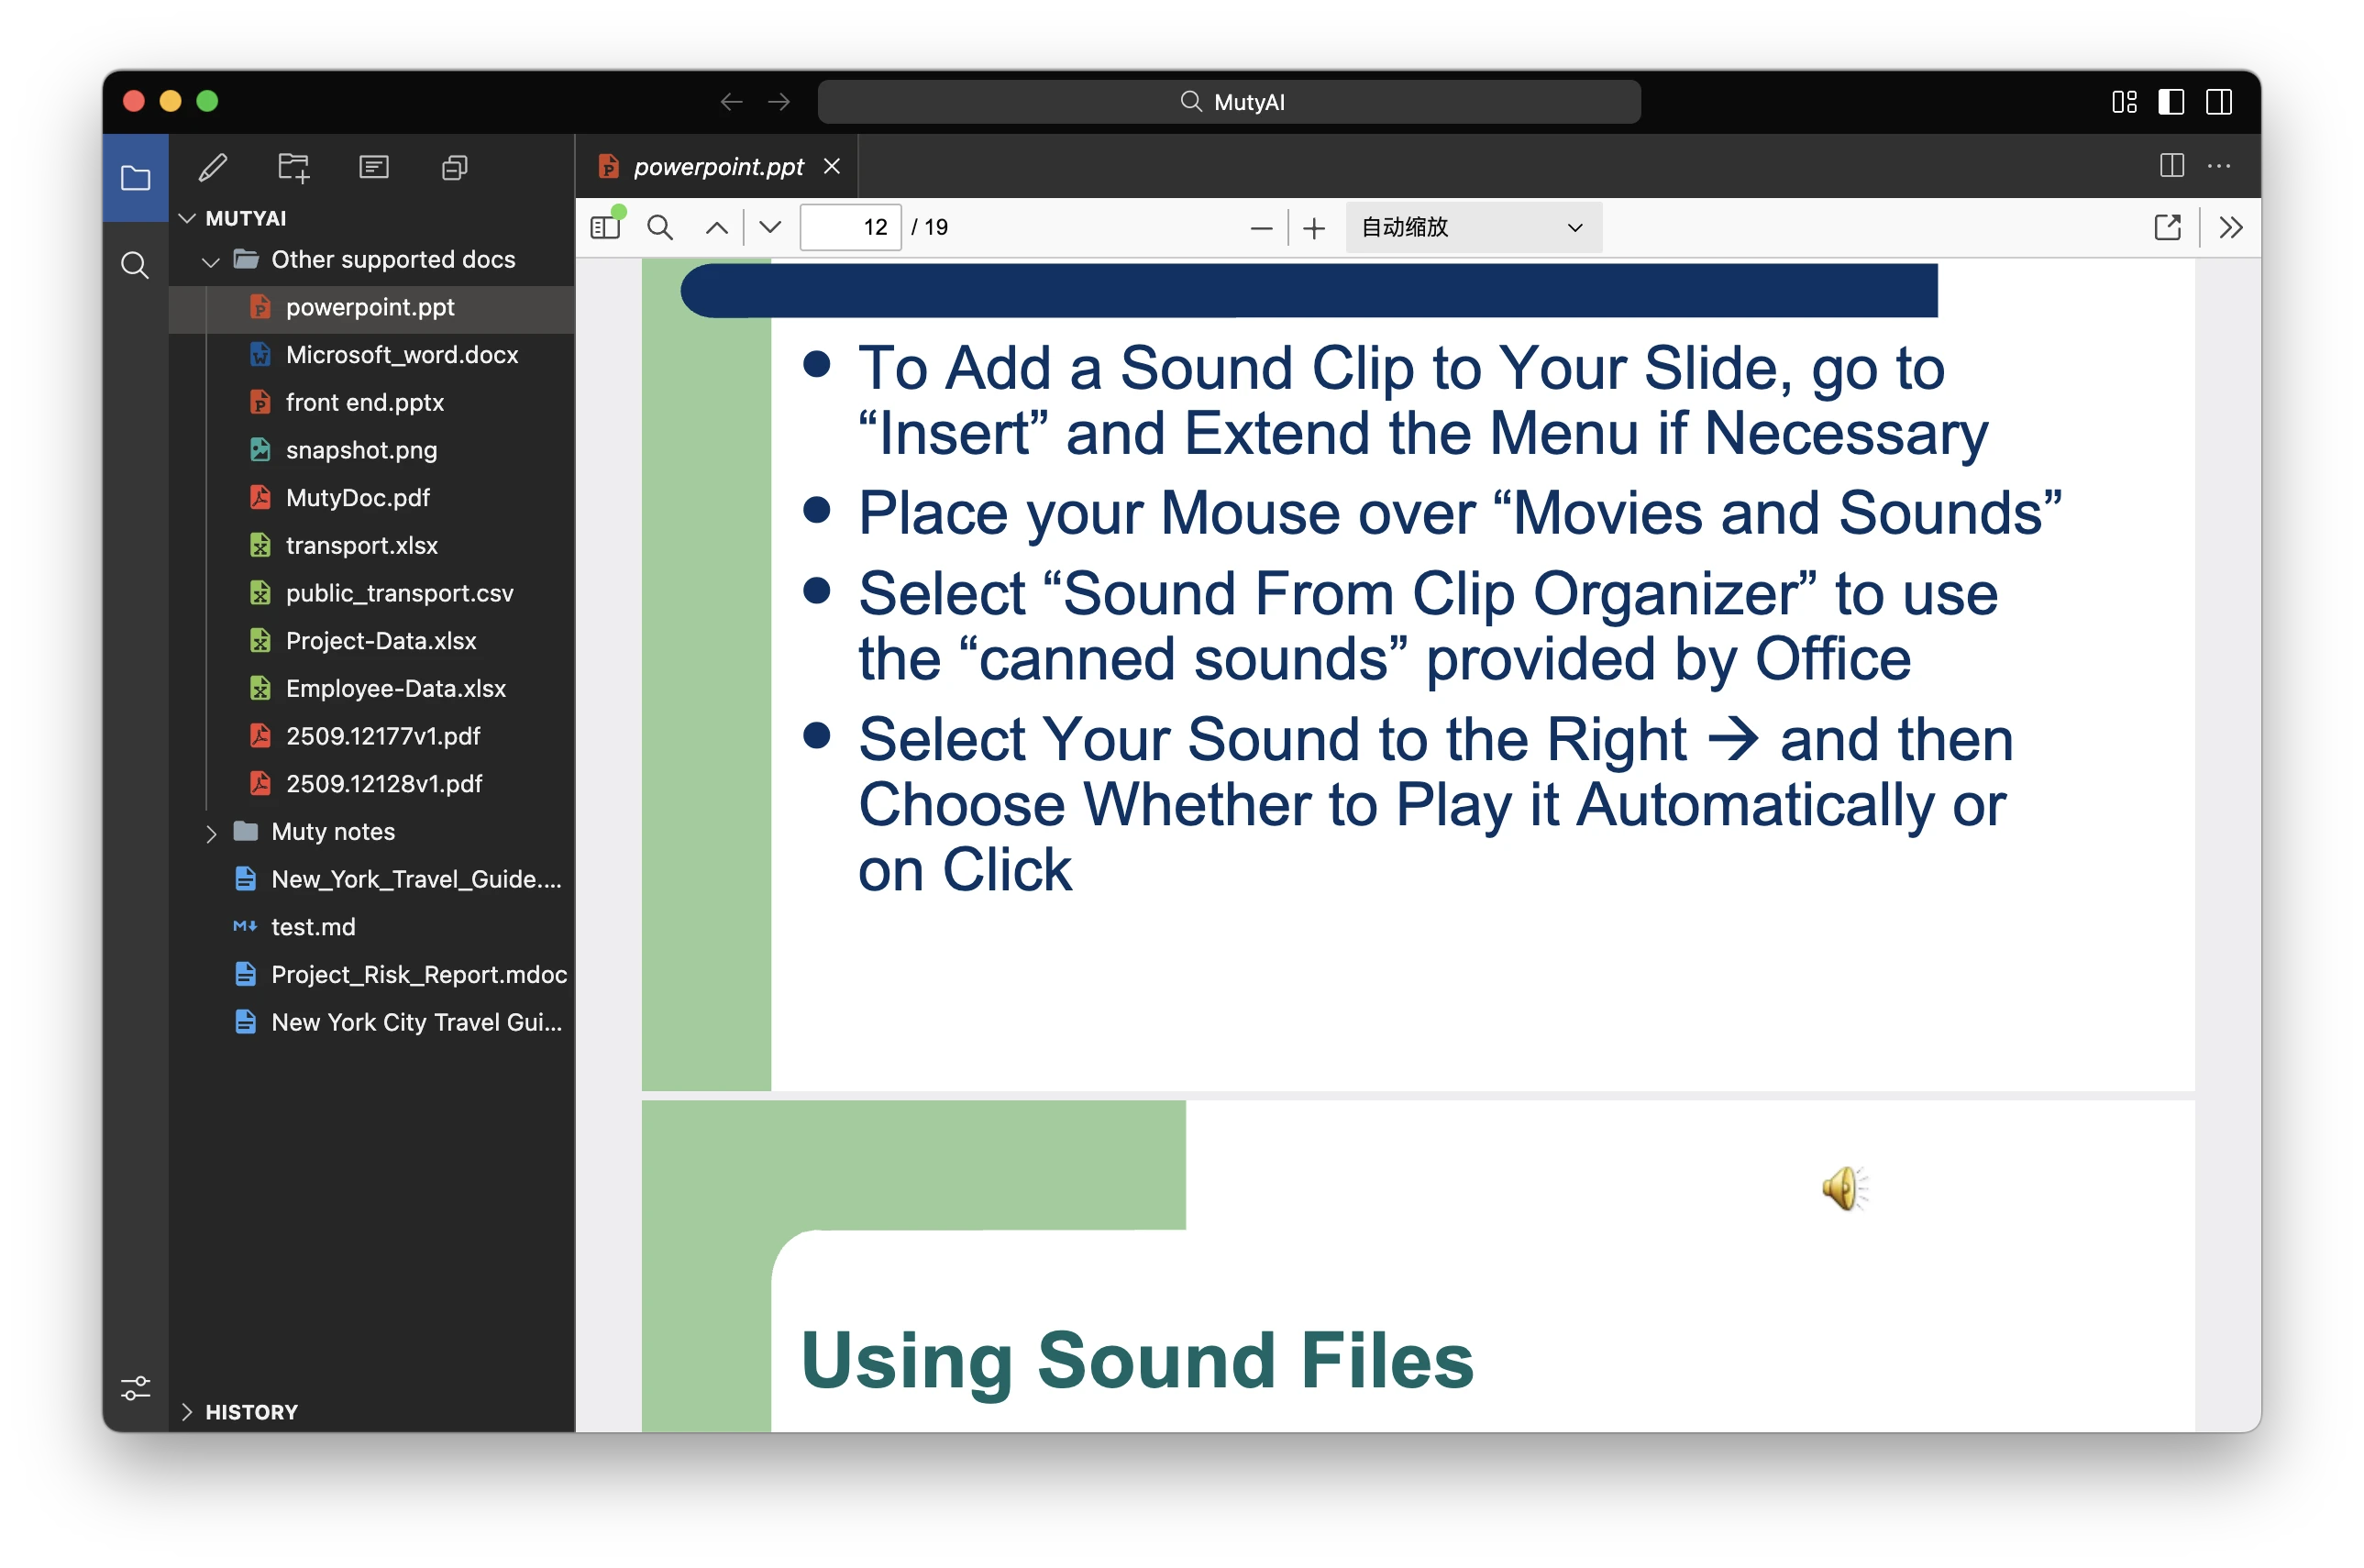Image resolution: width=2364 pixels, height=1568 pixels.
Task: Click the collapse all folders icon
Action: [454, 167]
